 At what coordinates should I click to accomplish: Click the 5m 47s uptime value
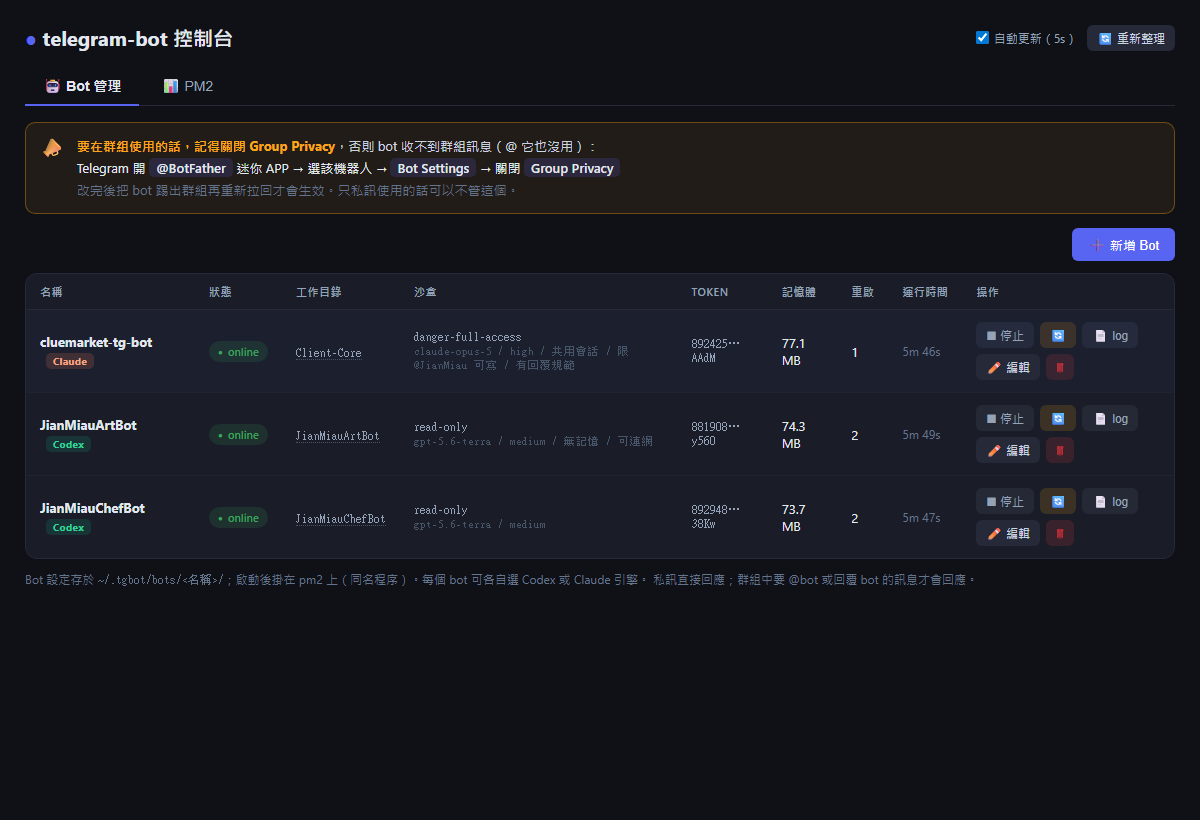[921, 518]
